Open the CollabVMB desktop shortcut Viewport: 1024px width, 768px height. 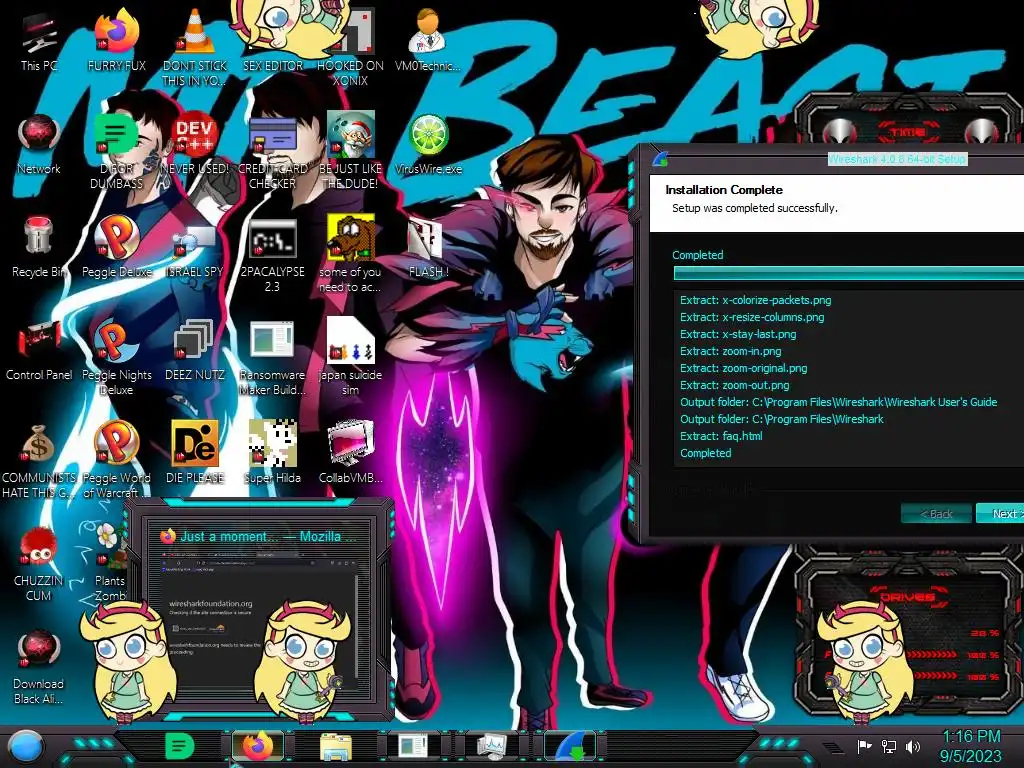pos(350,452)
